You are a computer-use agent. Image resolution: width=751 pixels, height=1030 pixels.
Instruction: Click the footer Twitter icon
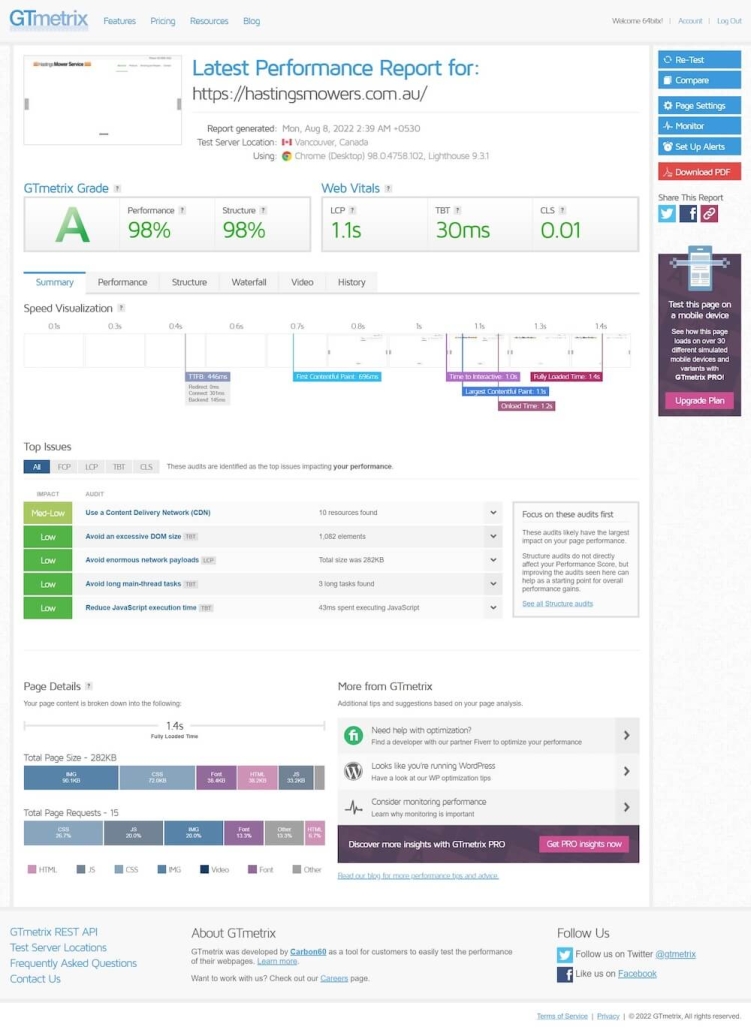(564, 954)
